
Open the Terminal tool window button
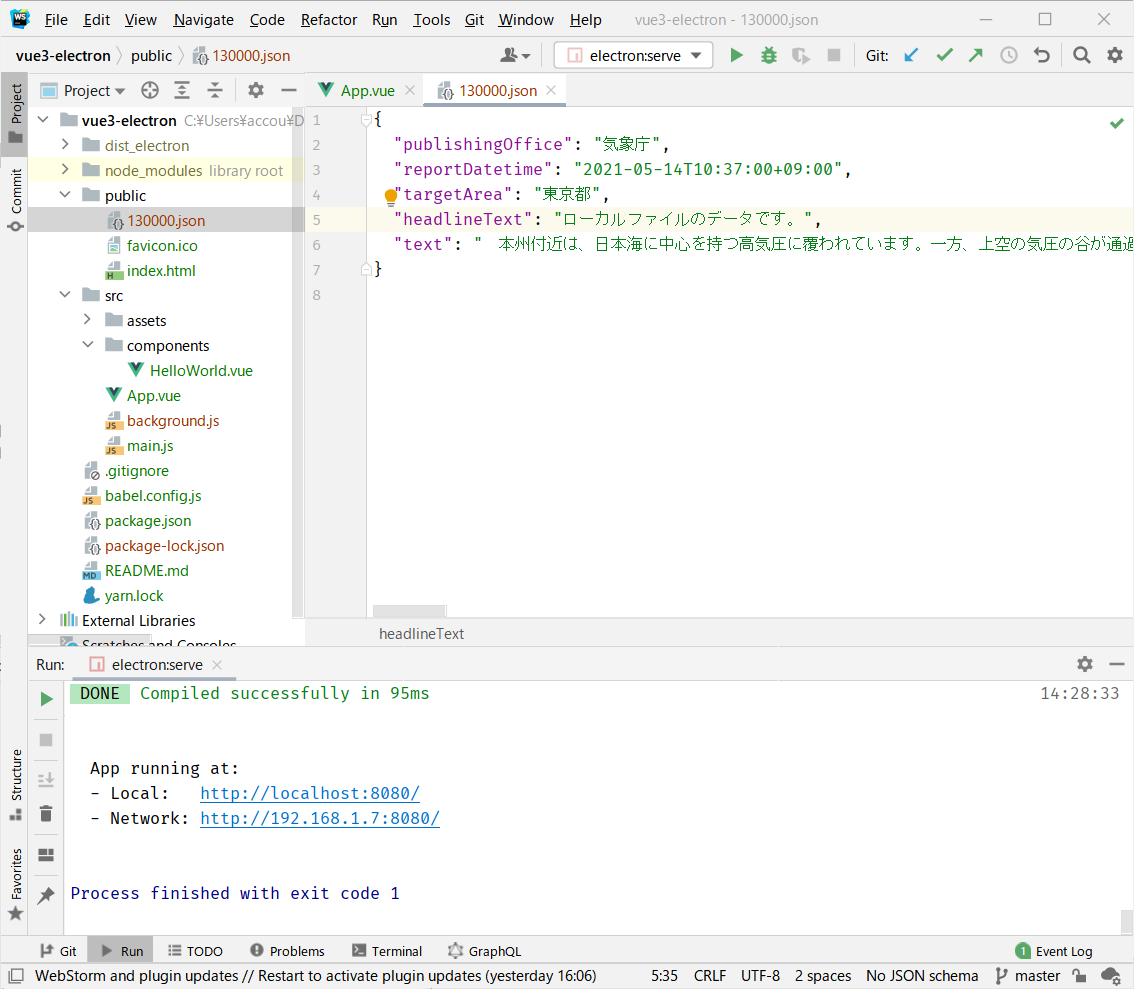pyautogui.click(x=387, y=951)
